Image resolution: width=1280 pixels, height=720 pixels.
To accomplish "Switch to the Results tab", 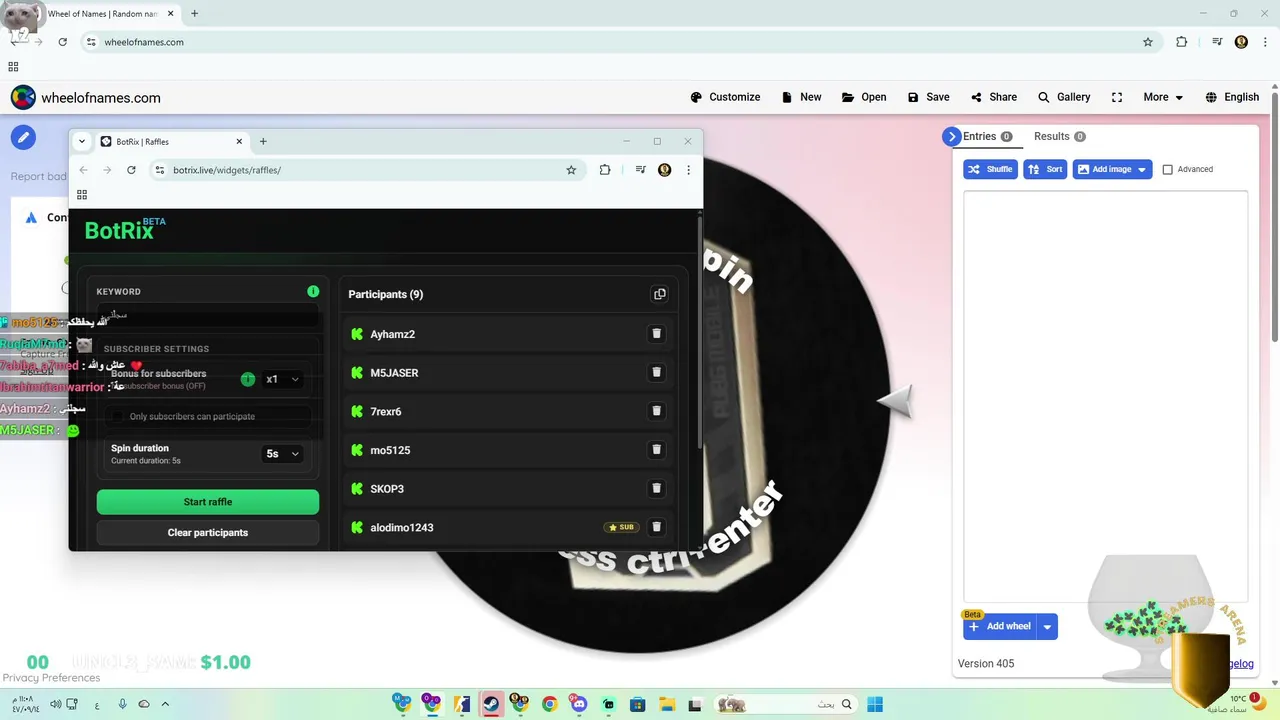I will [1059, 136].
